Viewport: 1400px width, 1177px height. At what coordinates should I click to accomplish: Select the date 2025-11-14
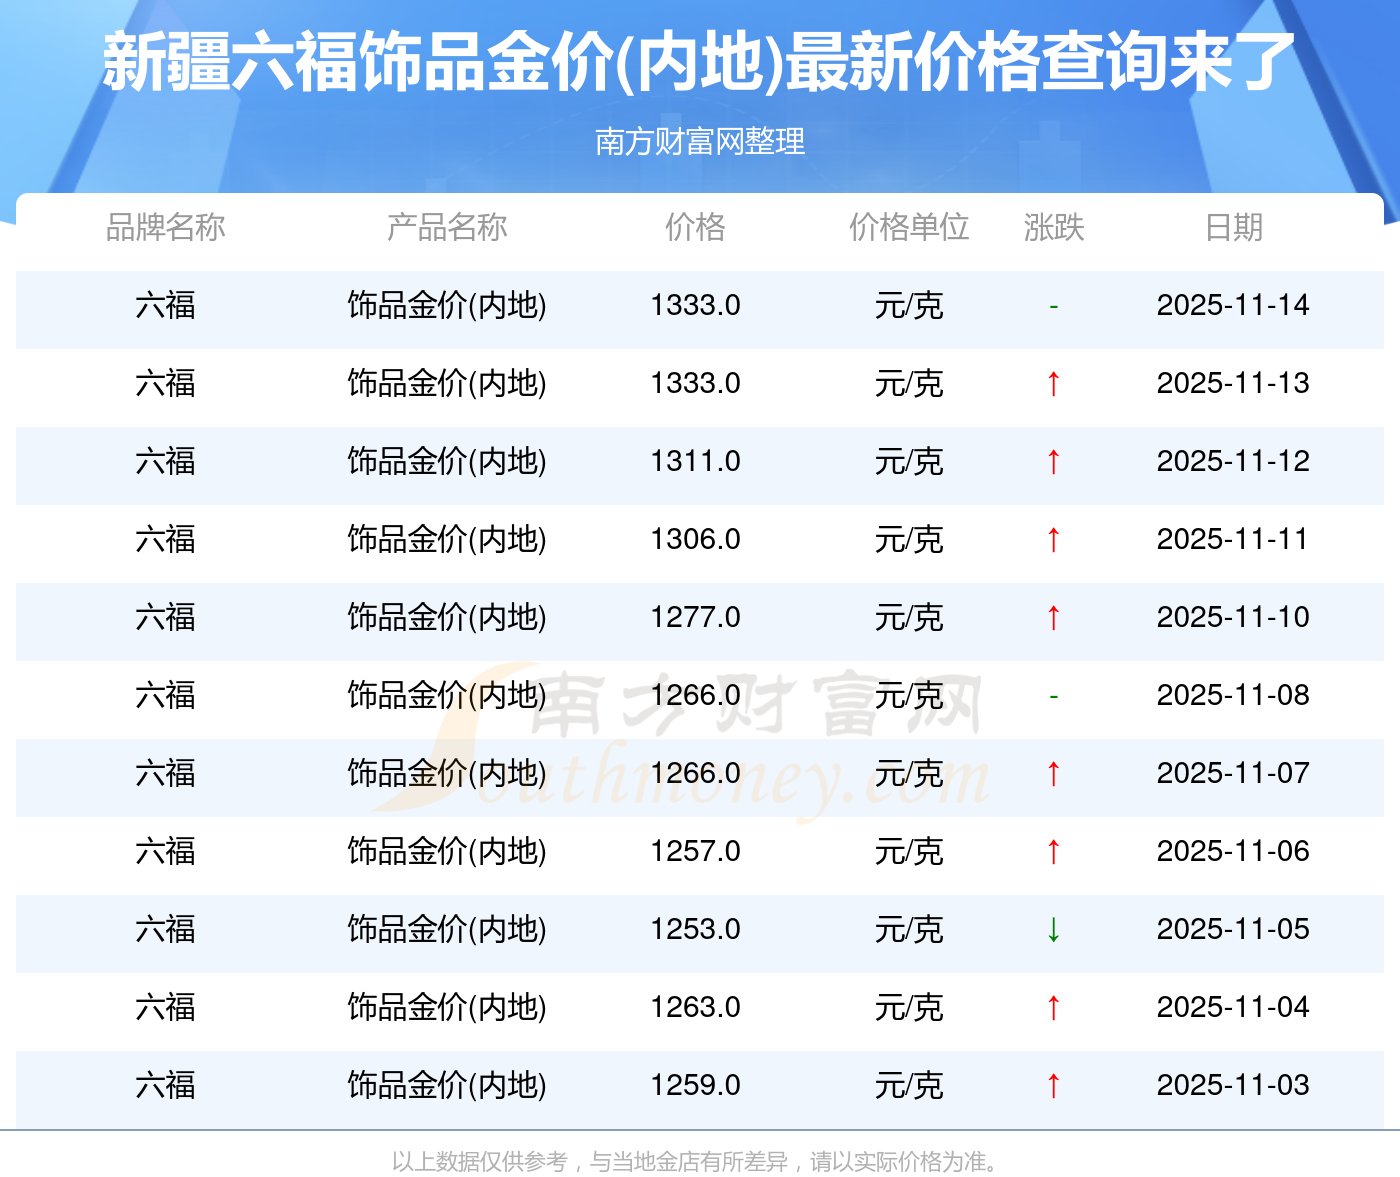coord(1233,305)
